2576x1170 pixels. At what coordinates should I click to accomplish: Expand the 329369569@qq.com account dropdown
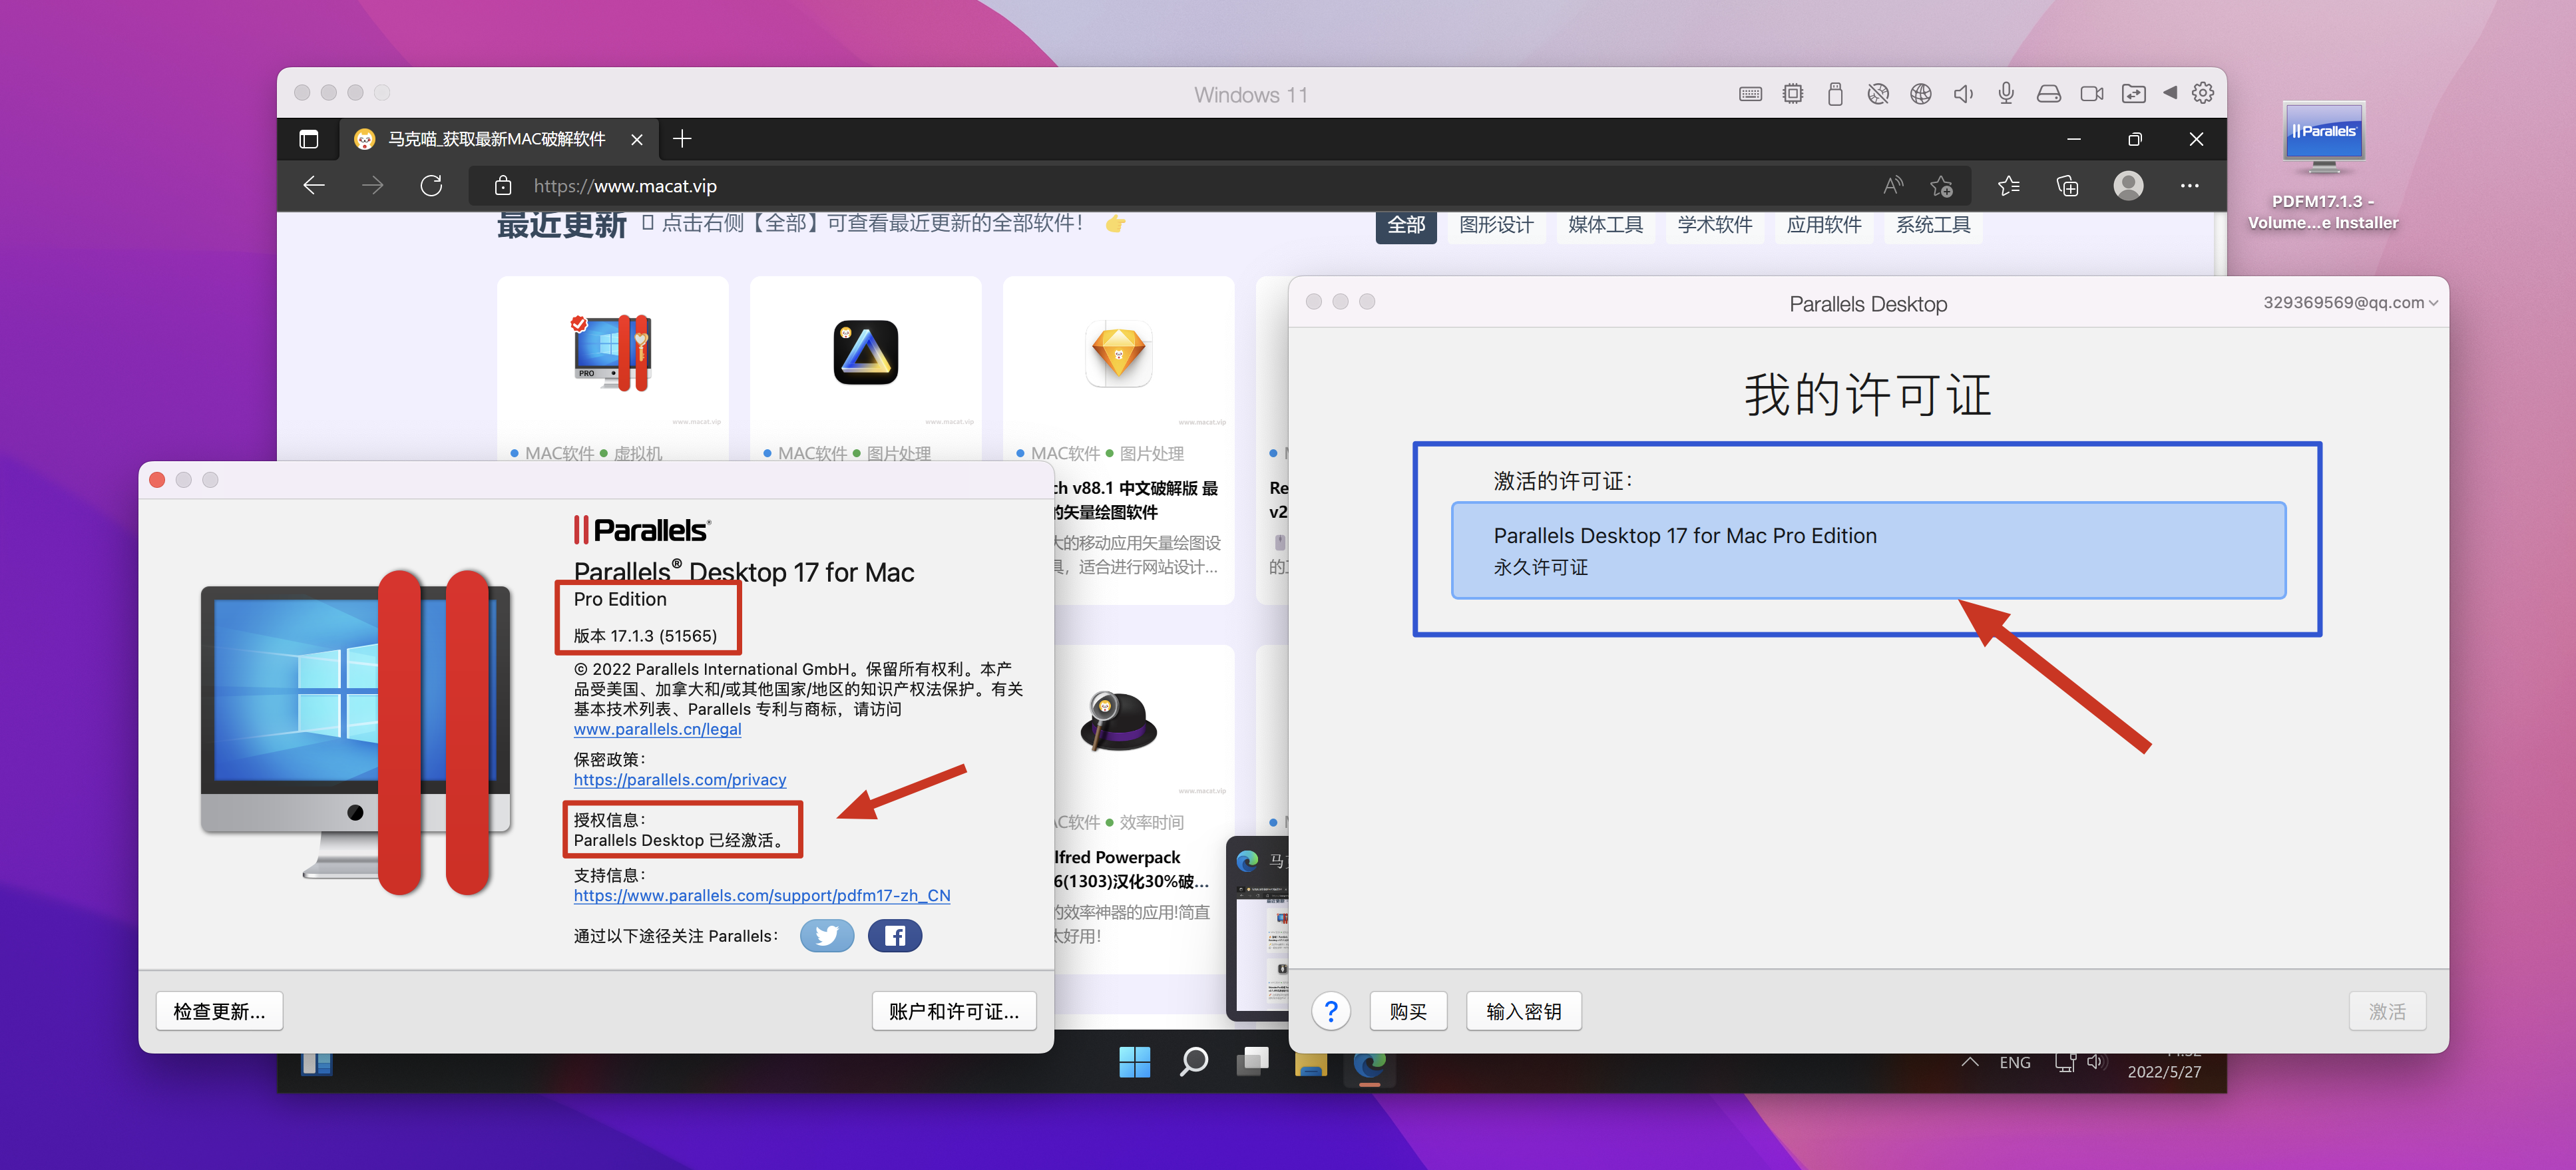2350,302
